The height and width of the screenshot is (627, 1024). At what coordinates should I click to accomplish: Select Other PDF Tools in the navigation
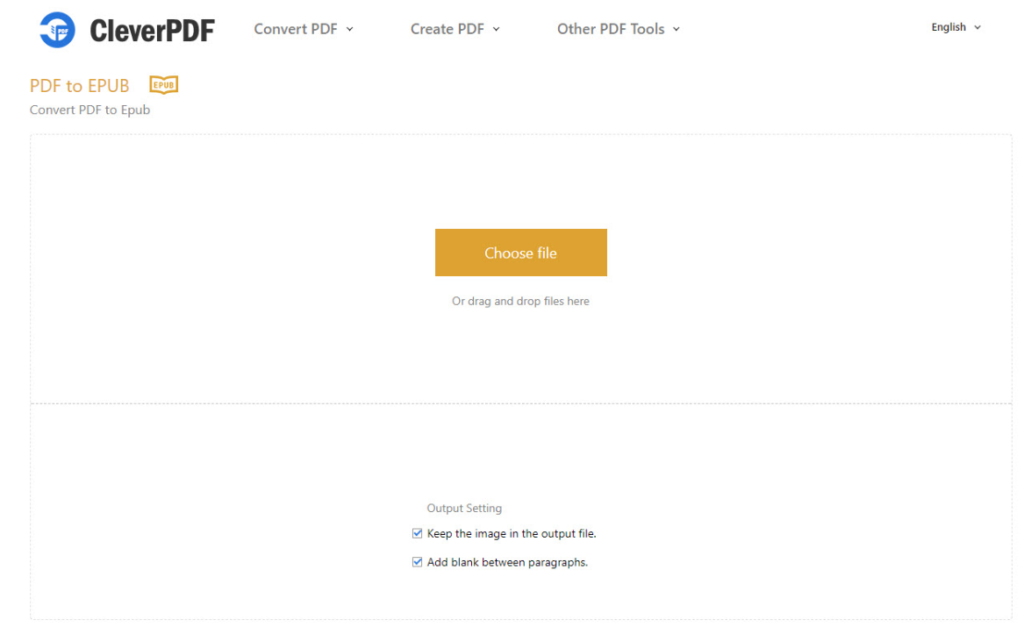[610, 29]
